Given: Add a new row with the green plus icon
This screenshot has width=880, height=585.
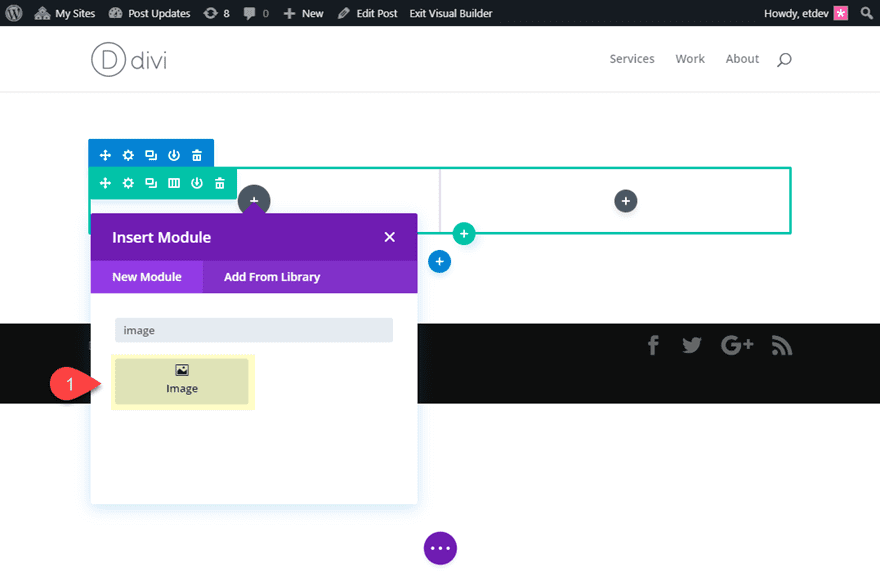Looking at the screenshot, I should tap(463, 233).
